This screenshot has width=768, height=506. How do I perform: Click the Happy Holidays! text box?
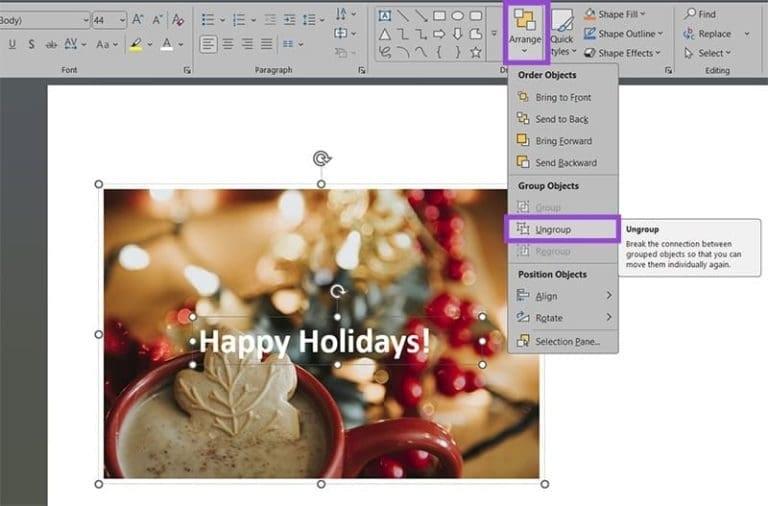315,342
